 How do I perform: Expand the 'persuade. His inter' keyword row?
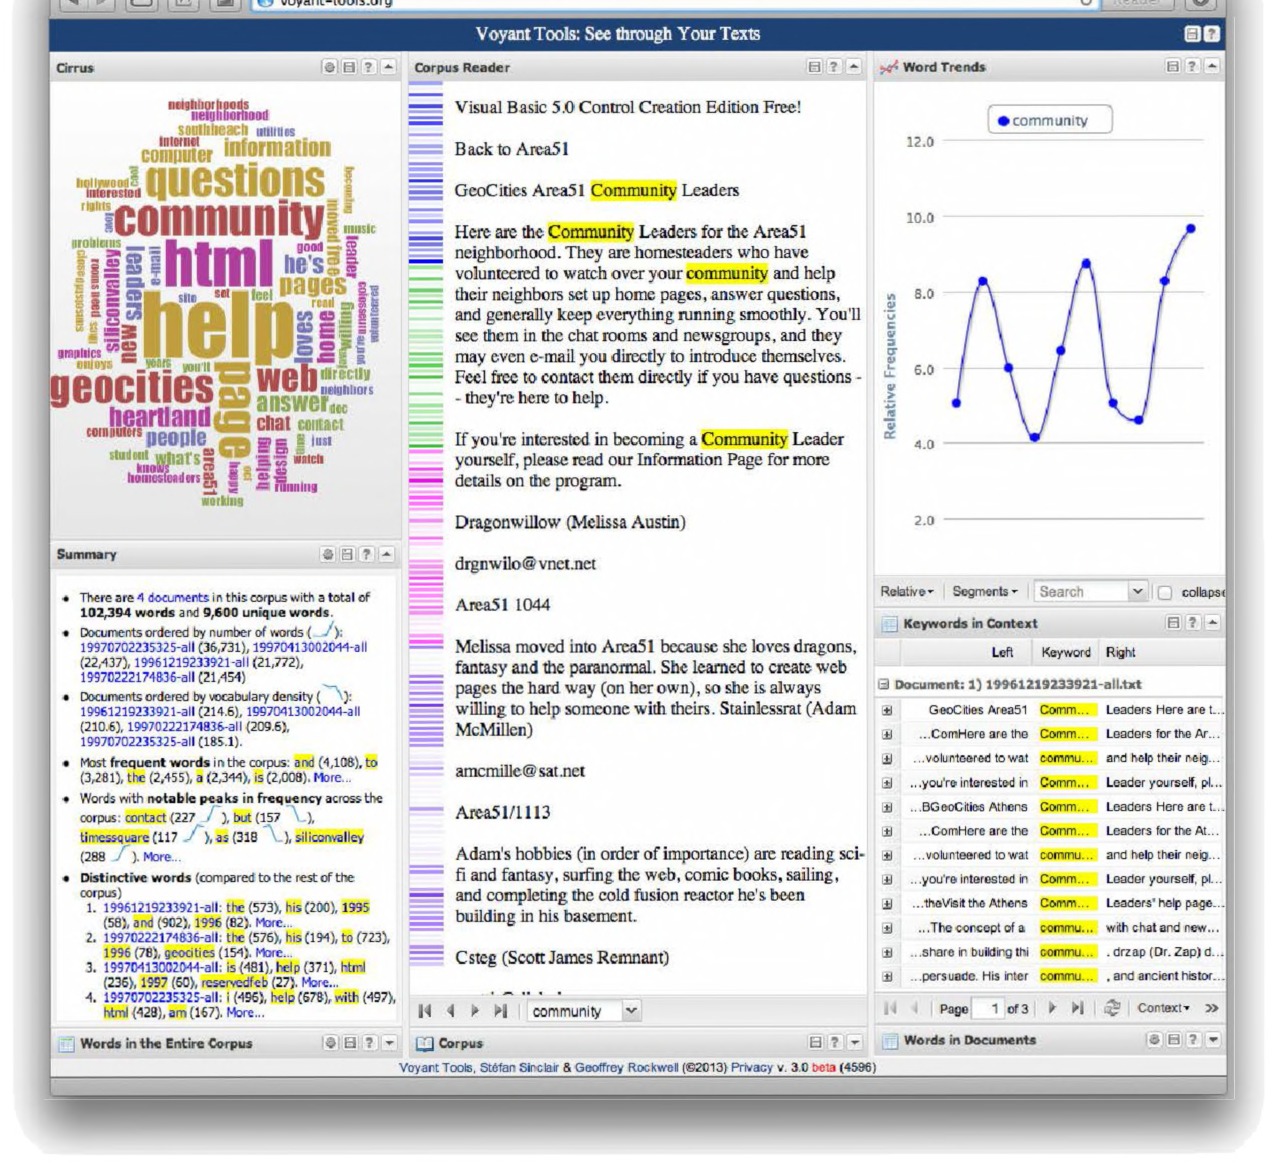[x=887, y=976]
